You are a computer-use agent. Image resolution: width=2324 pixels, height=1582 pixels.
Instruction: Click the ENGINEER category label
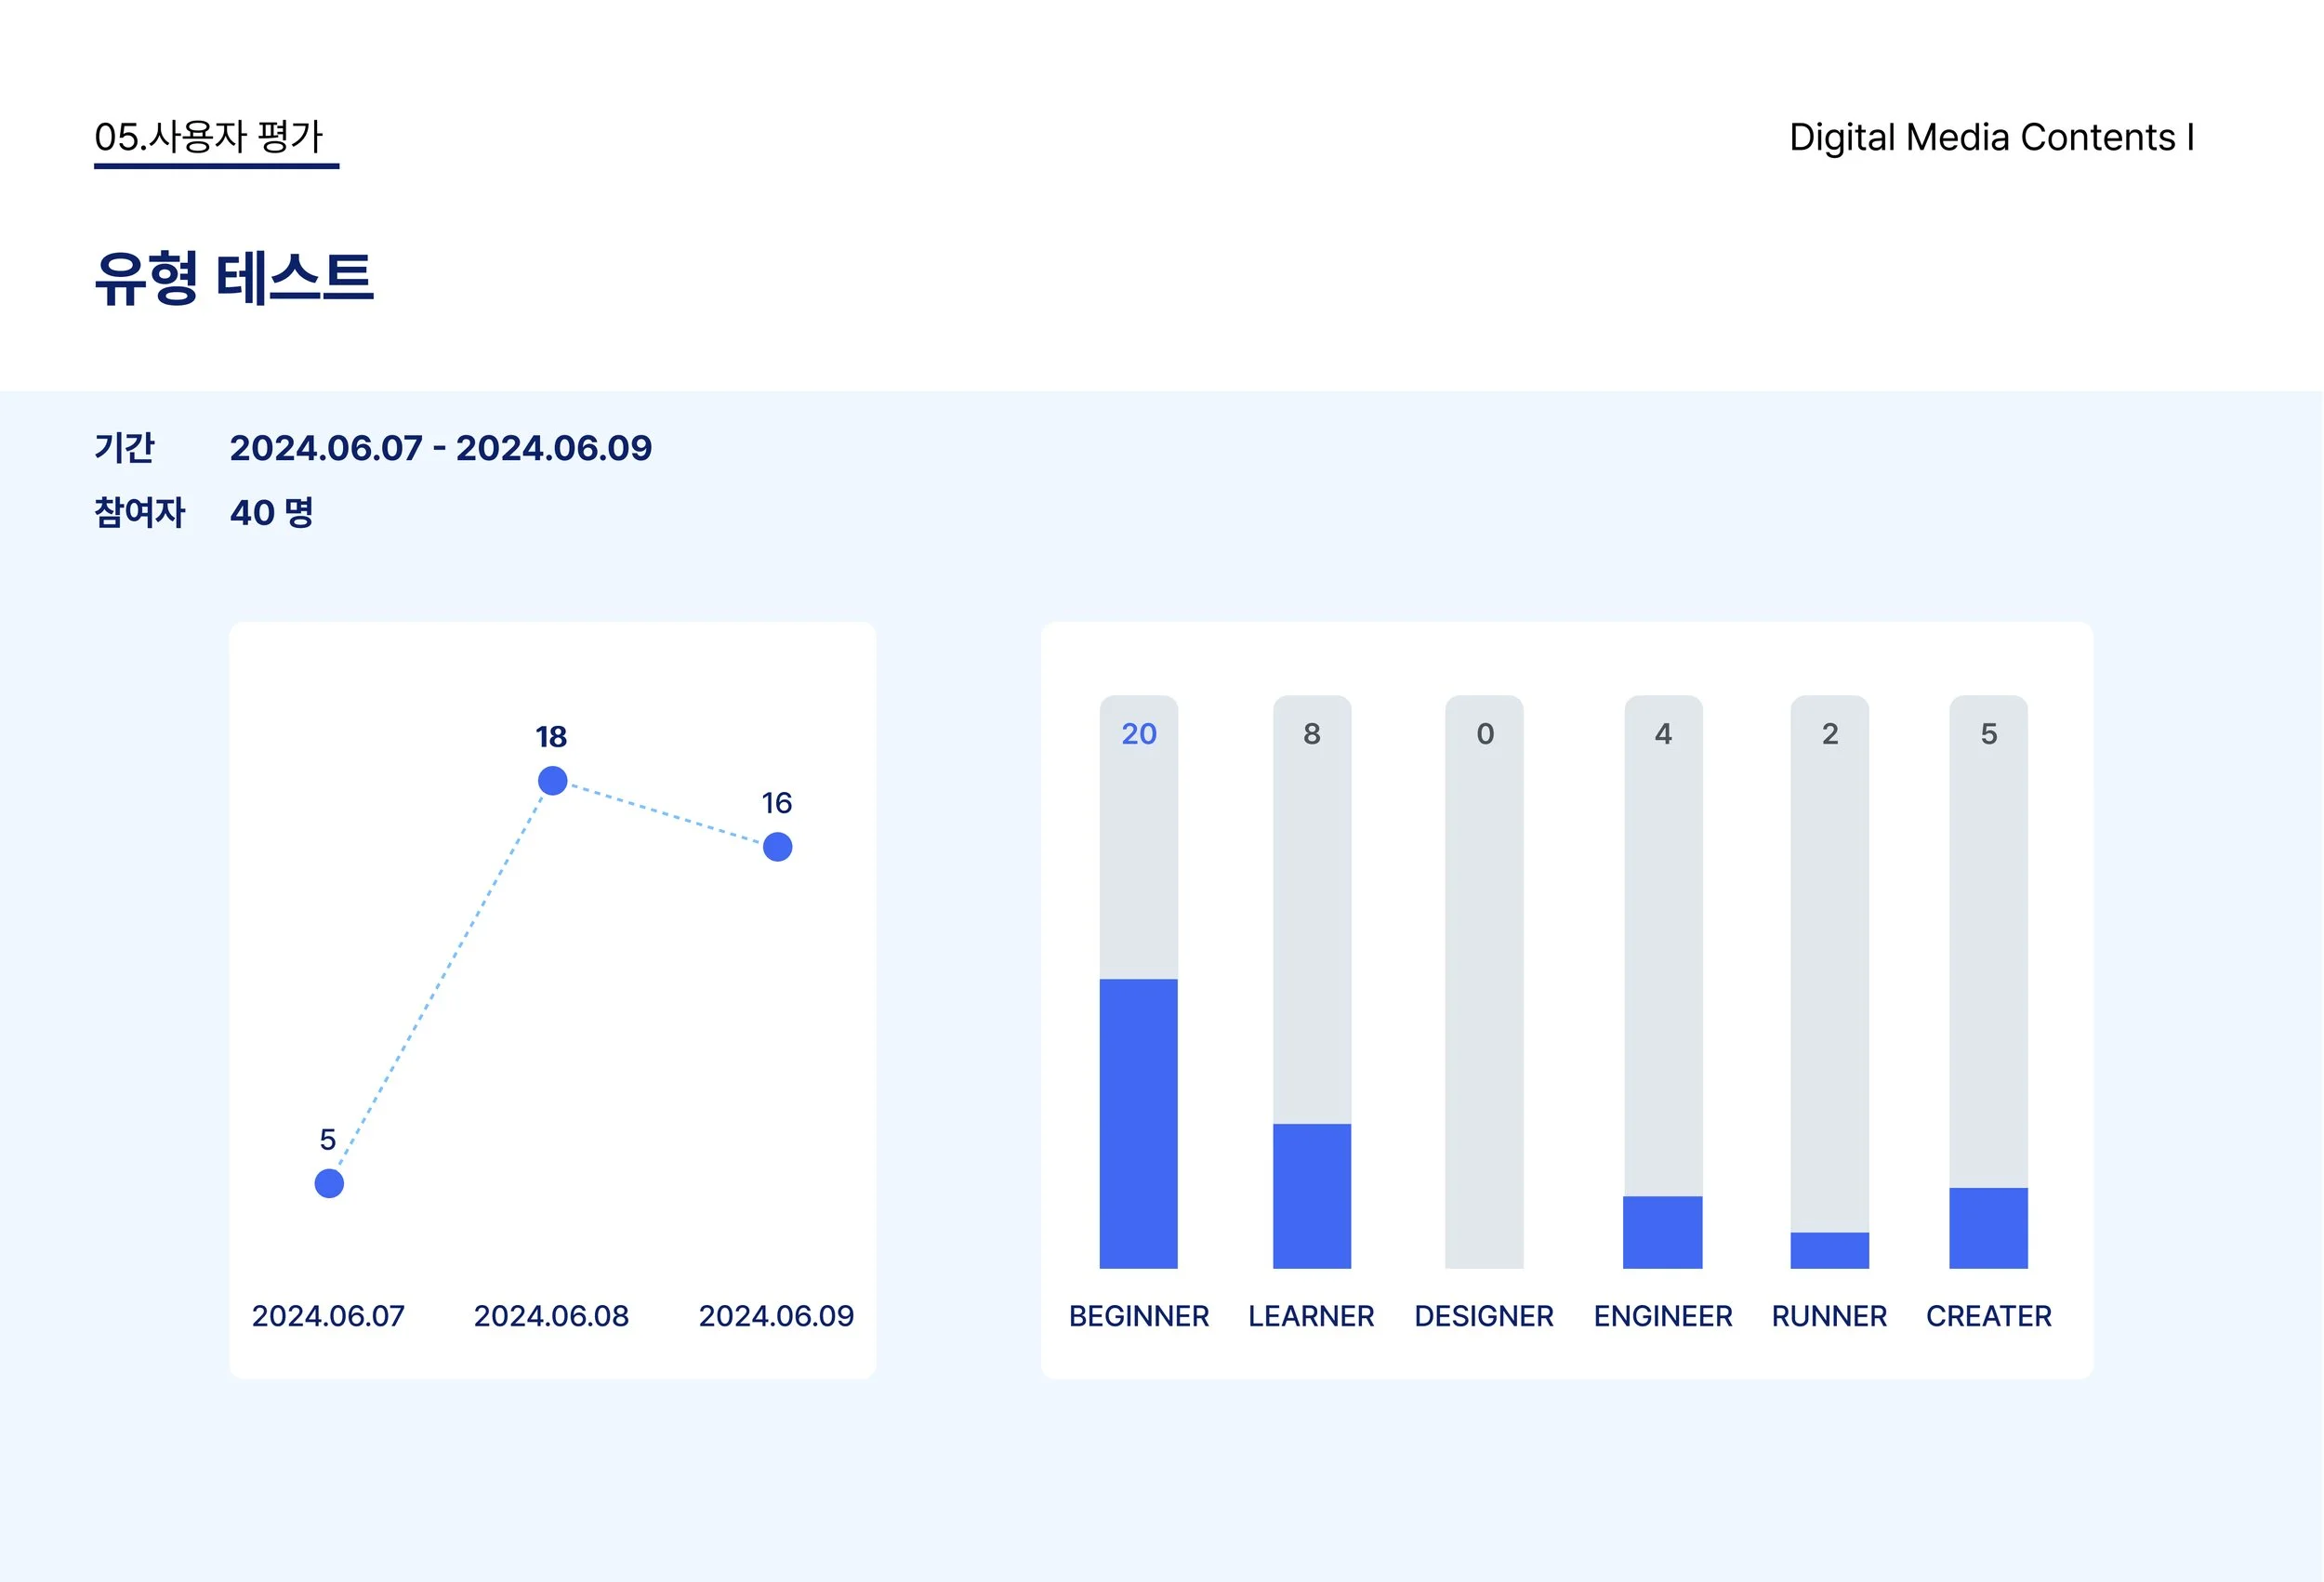(x=1663, y=1316)
